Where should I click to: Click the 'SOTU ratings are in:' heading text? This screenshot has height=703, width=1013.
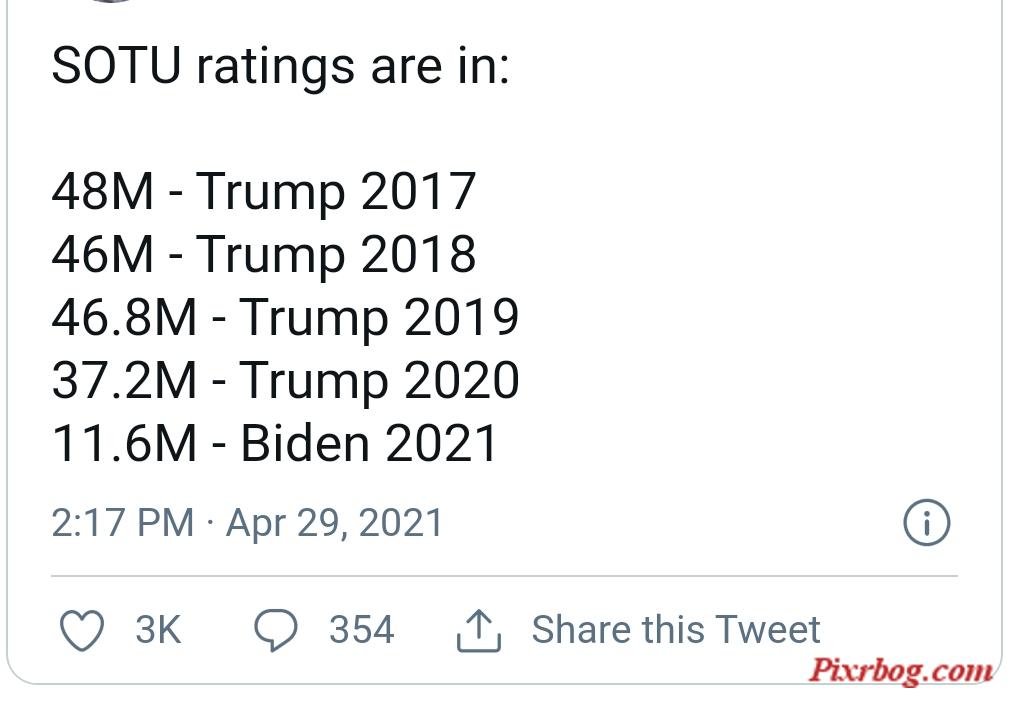click(x=280, y=66)
